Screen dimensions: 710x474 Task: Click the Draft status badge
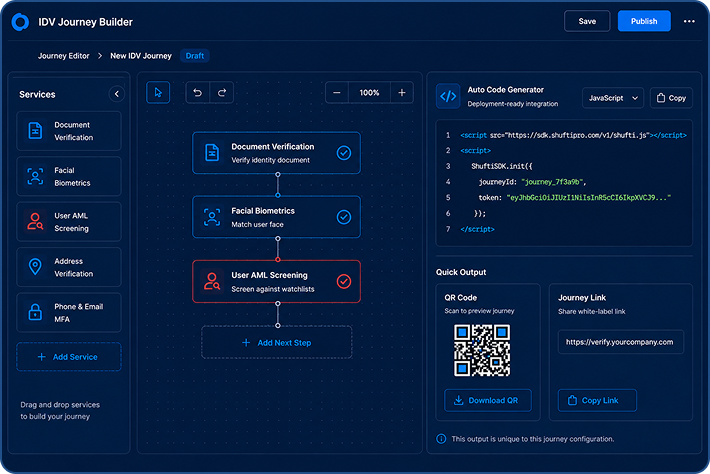coord(195,56)
